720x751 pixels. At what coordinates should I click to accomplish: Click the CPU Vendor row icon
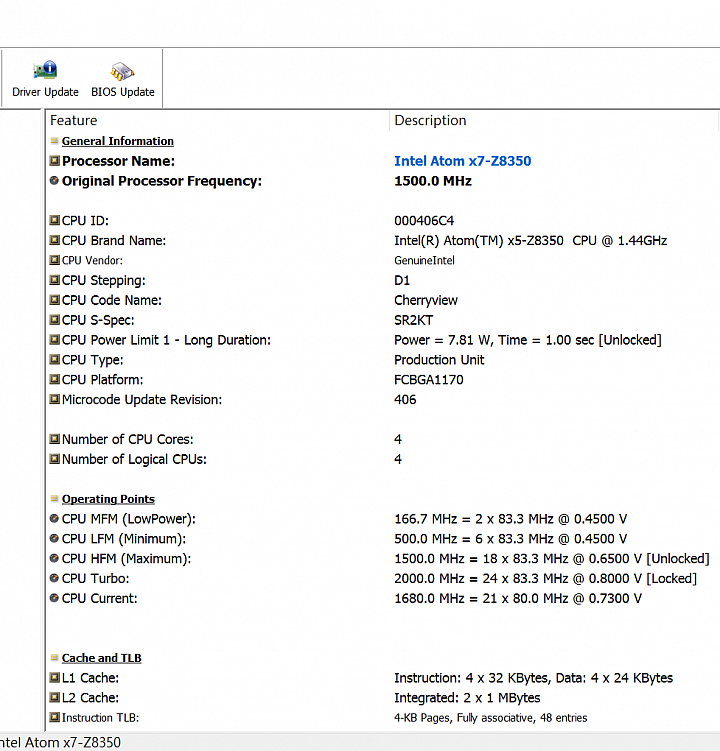click(x=55, y=260)
